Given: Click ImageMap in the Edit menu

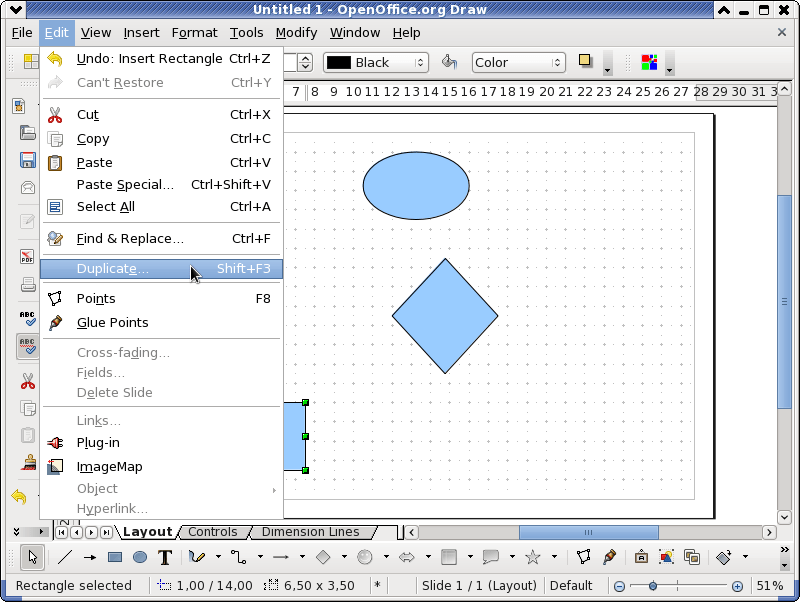Looking at the screenshot, I should tap(161, 466).
